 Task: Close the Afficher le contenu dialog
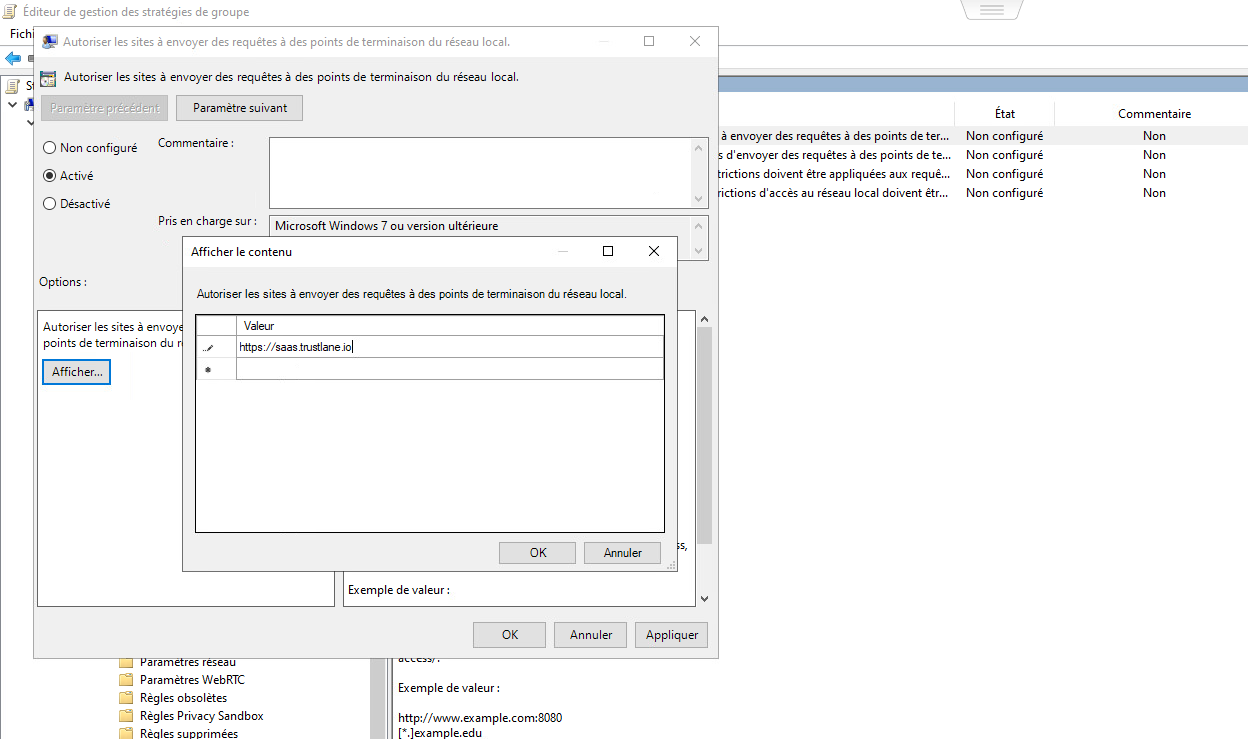[x=654, y=252]
